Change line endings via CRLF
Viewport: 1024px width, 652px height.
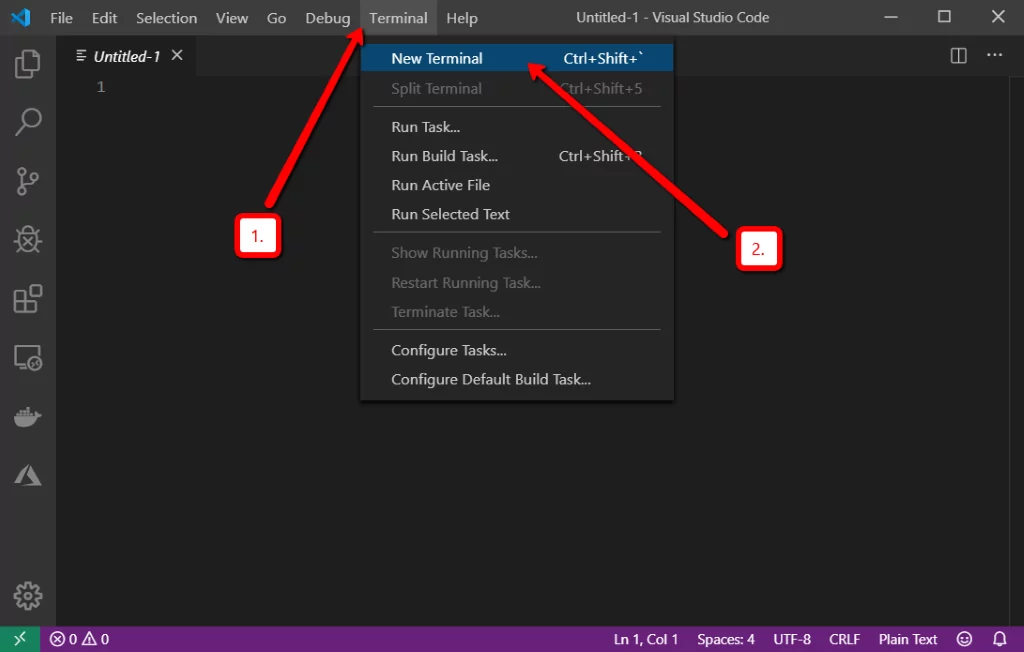[844, 639]
